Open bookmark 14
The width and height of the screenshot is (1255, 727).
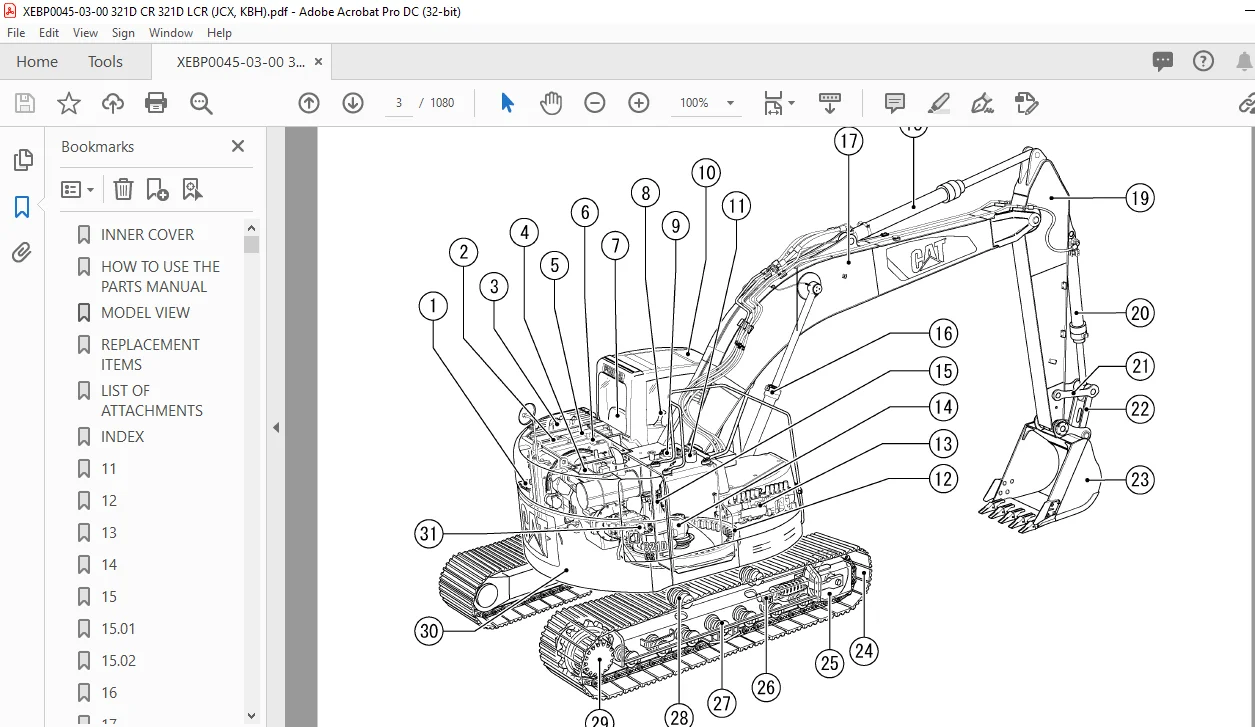tap(108, 564)
